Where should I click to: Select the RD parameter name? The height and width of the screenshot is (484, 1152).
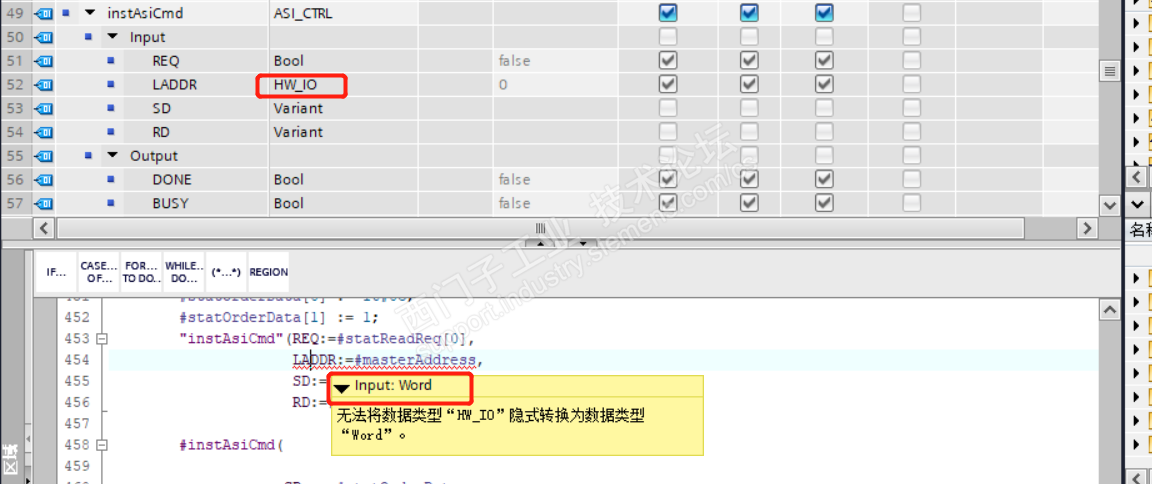pyautogui.click(x=162, y=132)
